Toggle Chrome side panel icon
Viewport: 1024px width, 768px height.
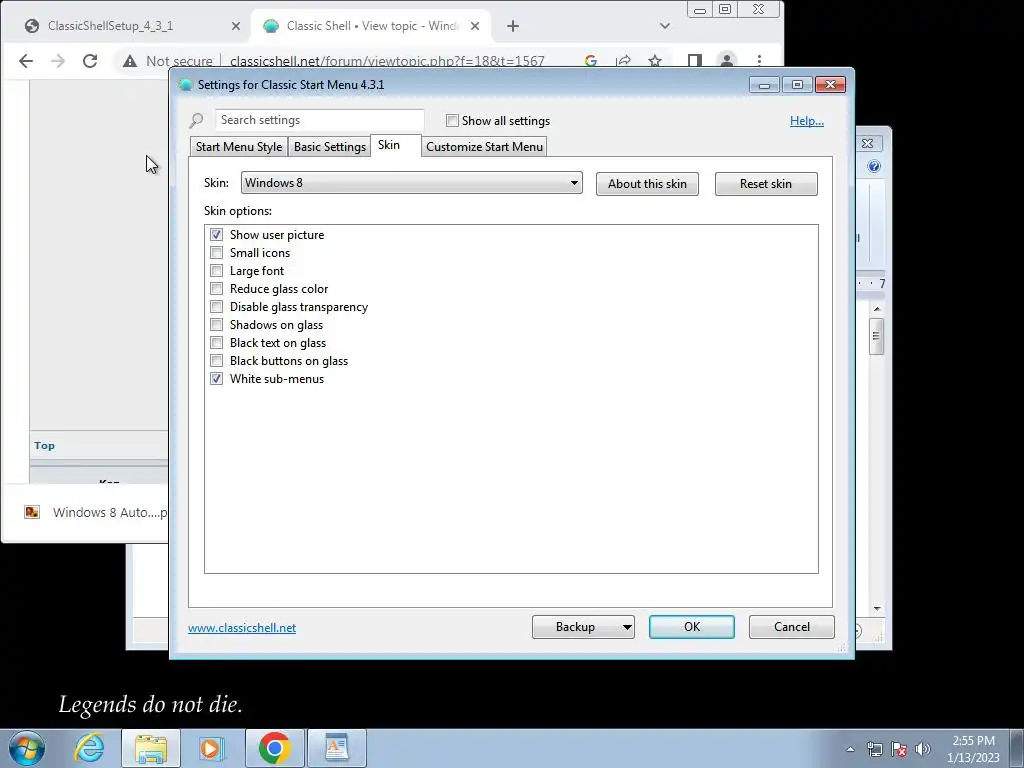pyautogui.click(x=695, y=61)
